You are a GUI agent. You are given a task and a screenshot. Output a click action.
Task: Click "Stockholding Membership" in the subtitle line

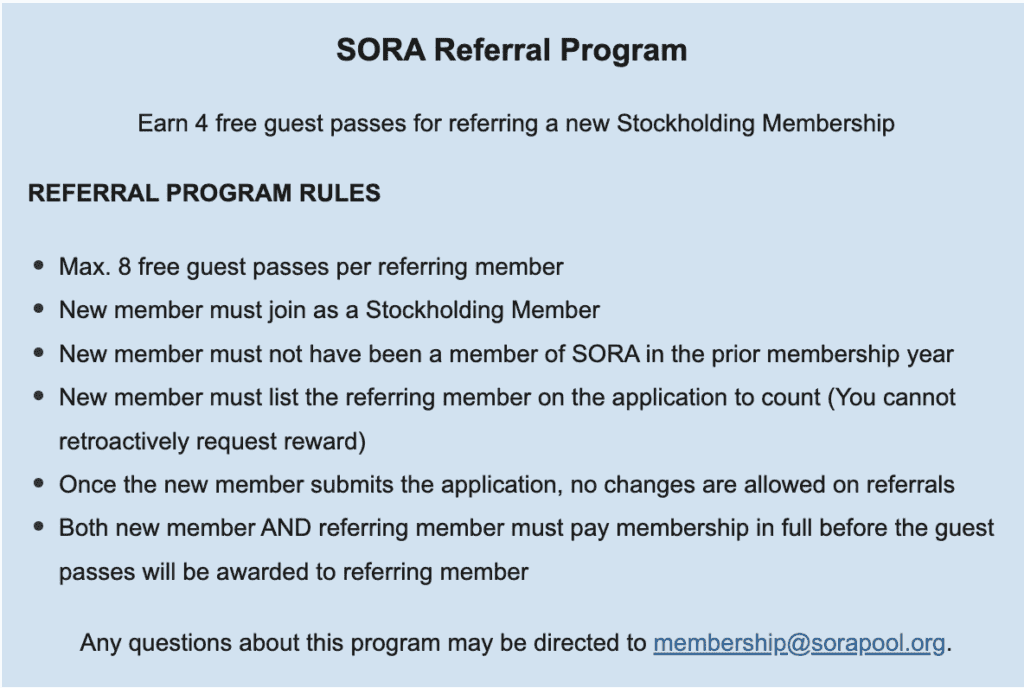(x=755, y=125)
